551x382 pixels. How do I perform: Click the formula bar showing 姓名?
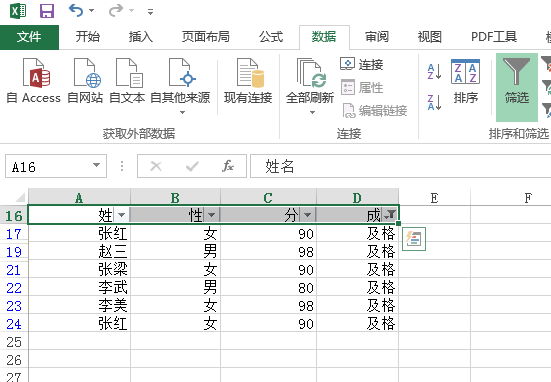click(401, 167)
